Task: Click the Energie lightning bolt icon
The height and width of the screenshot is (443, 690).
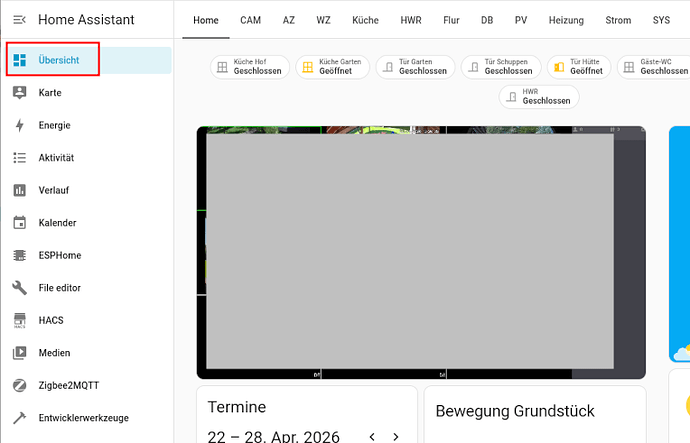Action: pyautogui.click(x=19, y=125)
